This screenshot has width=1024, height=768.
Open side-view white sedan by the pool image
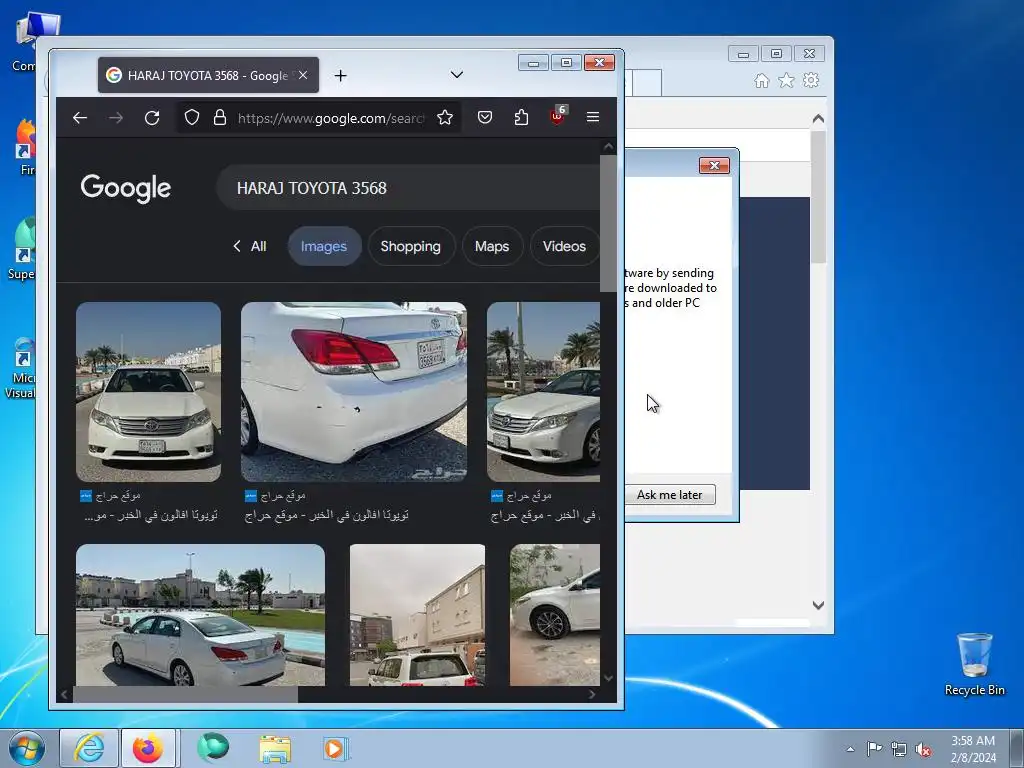pyautogui.click(x=200, y=615)
